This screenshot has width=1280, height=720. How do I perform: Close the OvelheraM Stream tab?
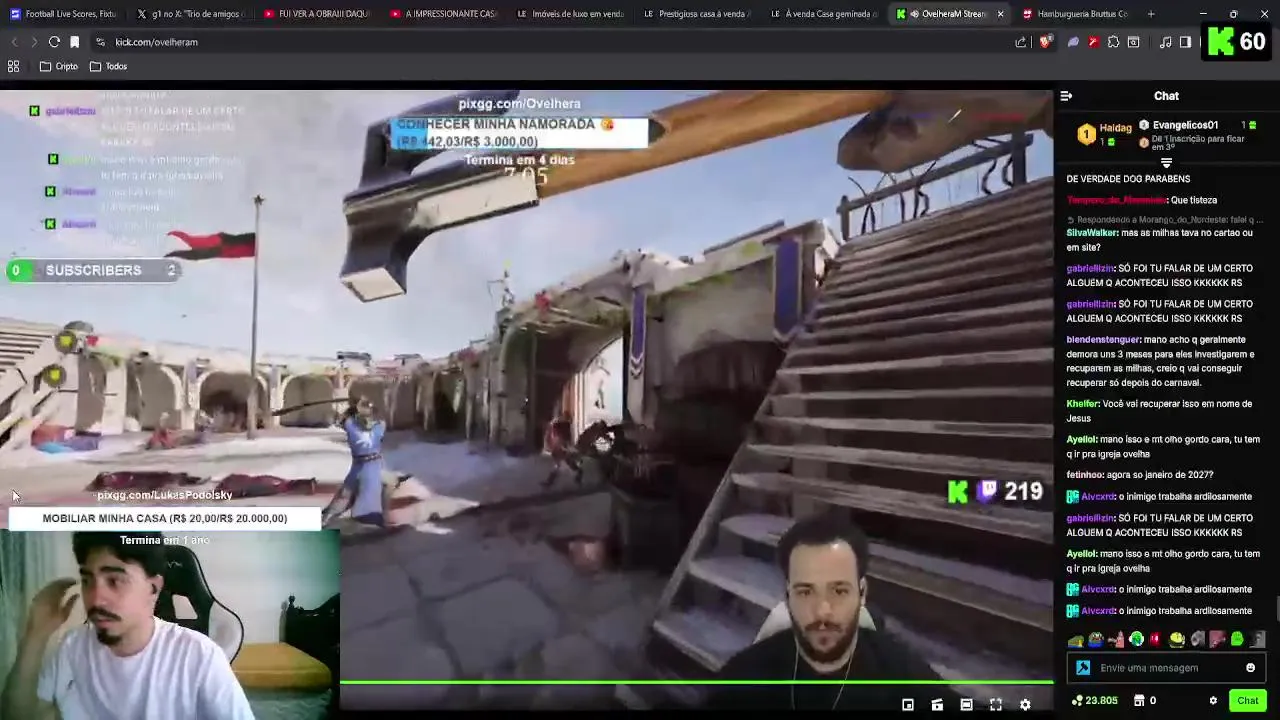[1000, 14]
